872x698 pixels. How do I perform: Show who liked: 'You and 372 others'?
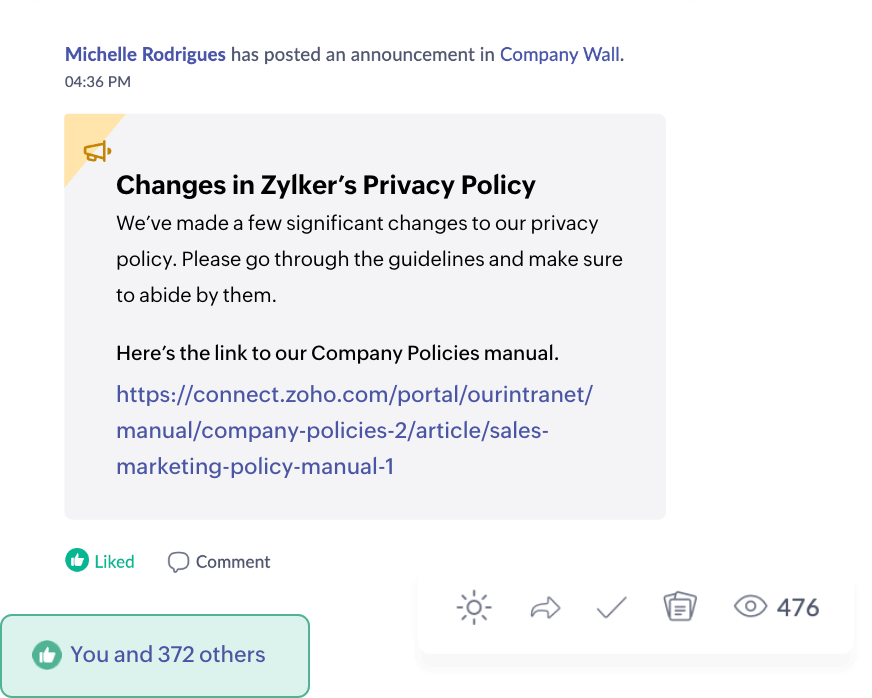click(x=167, y=655)
